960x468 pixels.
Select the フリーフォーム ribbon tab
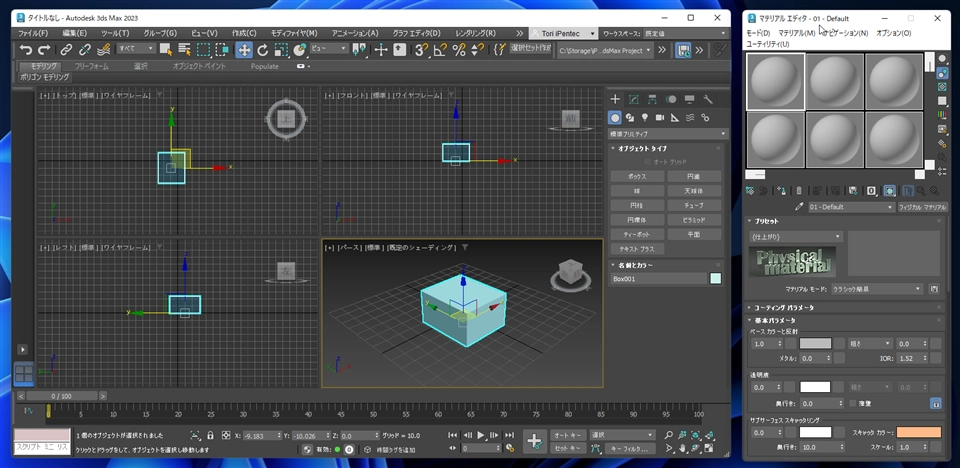coord(91,66)
